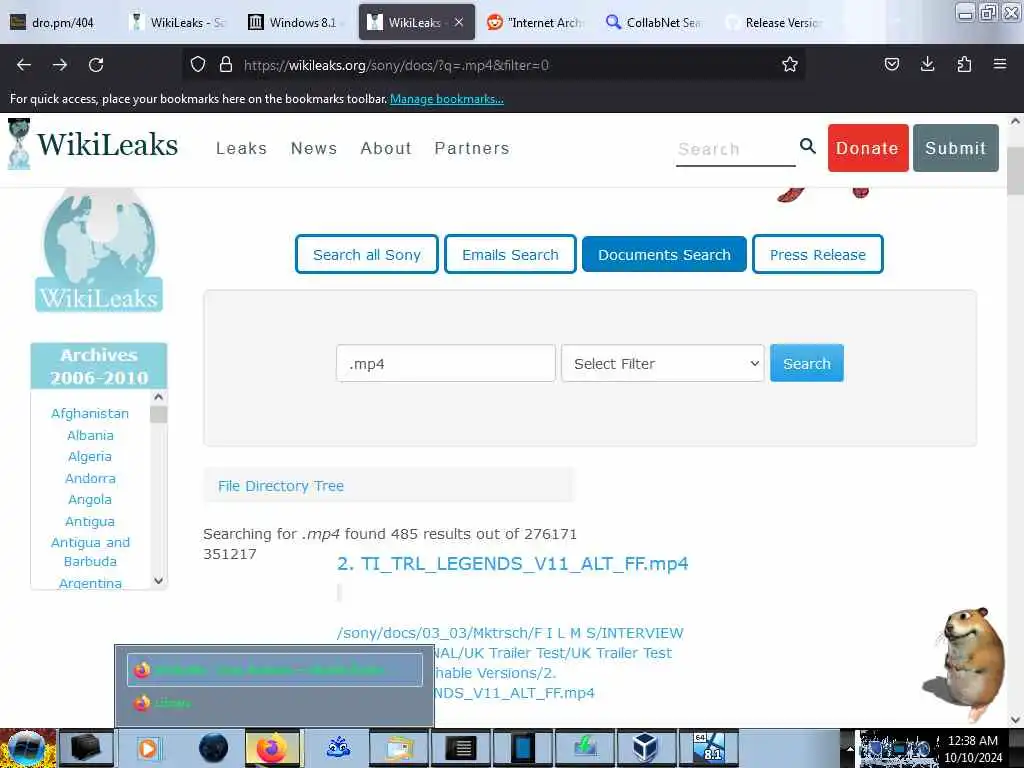Image resolution: width=1024 pixels, height=768 pixels.
Task: Select the Emails Search button
Action: (510, 254)
